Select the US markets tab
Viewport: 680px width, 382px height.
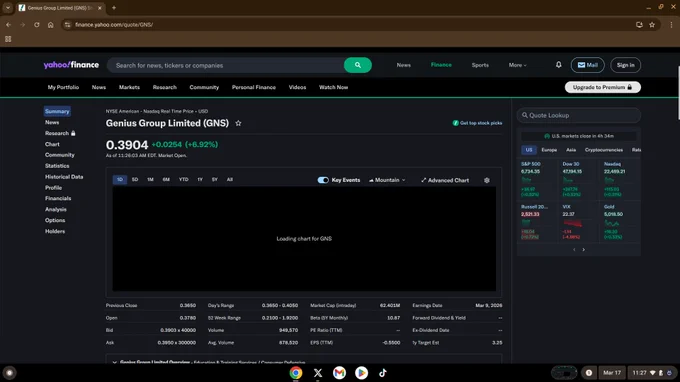[529, 150]
